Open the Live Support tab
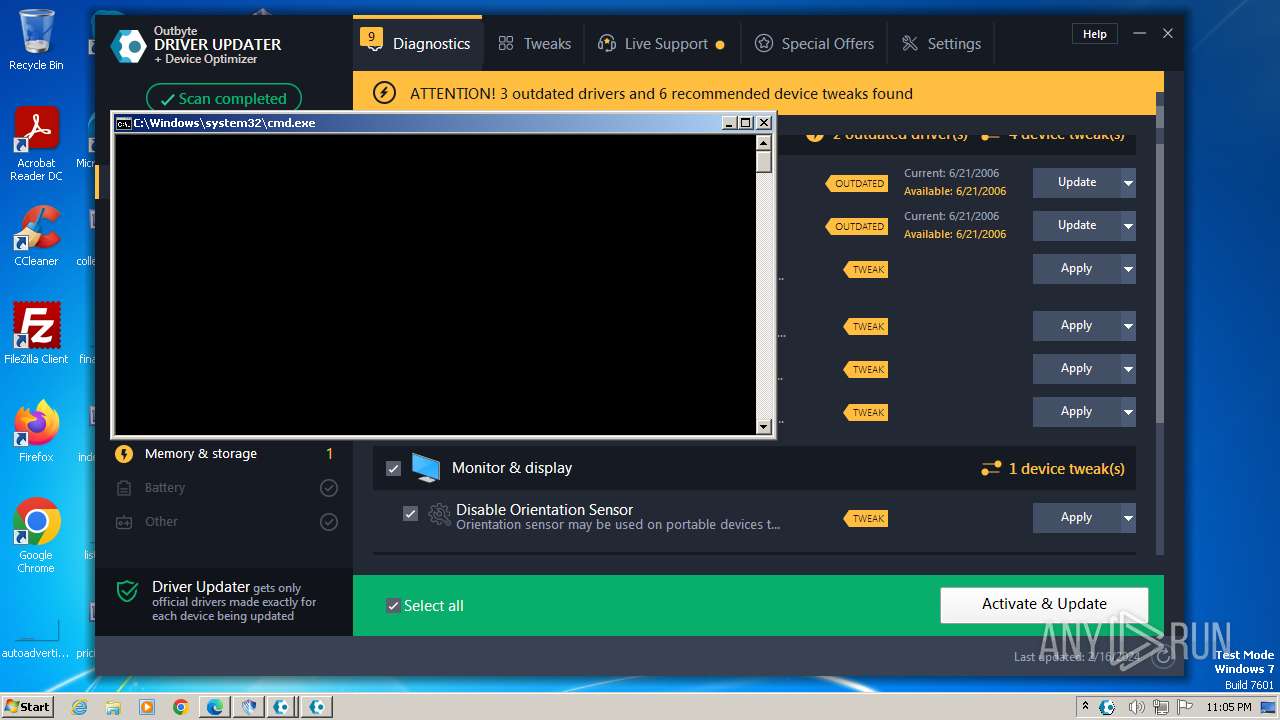The height and width of the screenshot is (720, 1280). coord(661,44)
